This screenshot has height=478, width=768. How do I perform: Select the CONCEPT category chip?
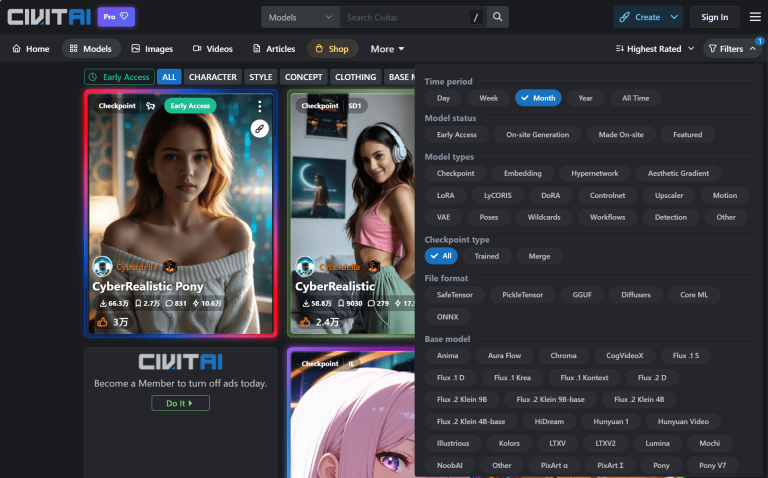click(x=304, y=77)
